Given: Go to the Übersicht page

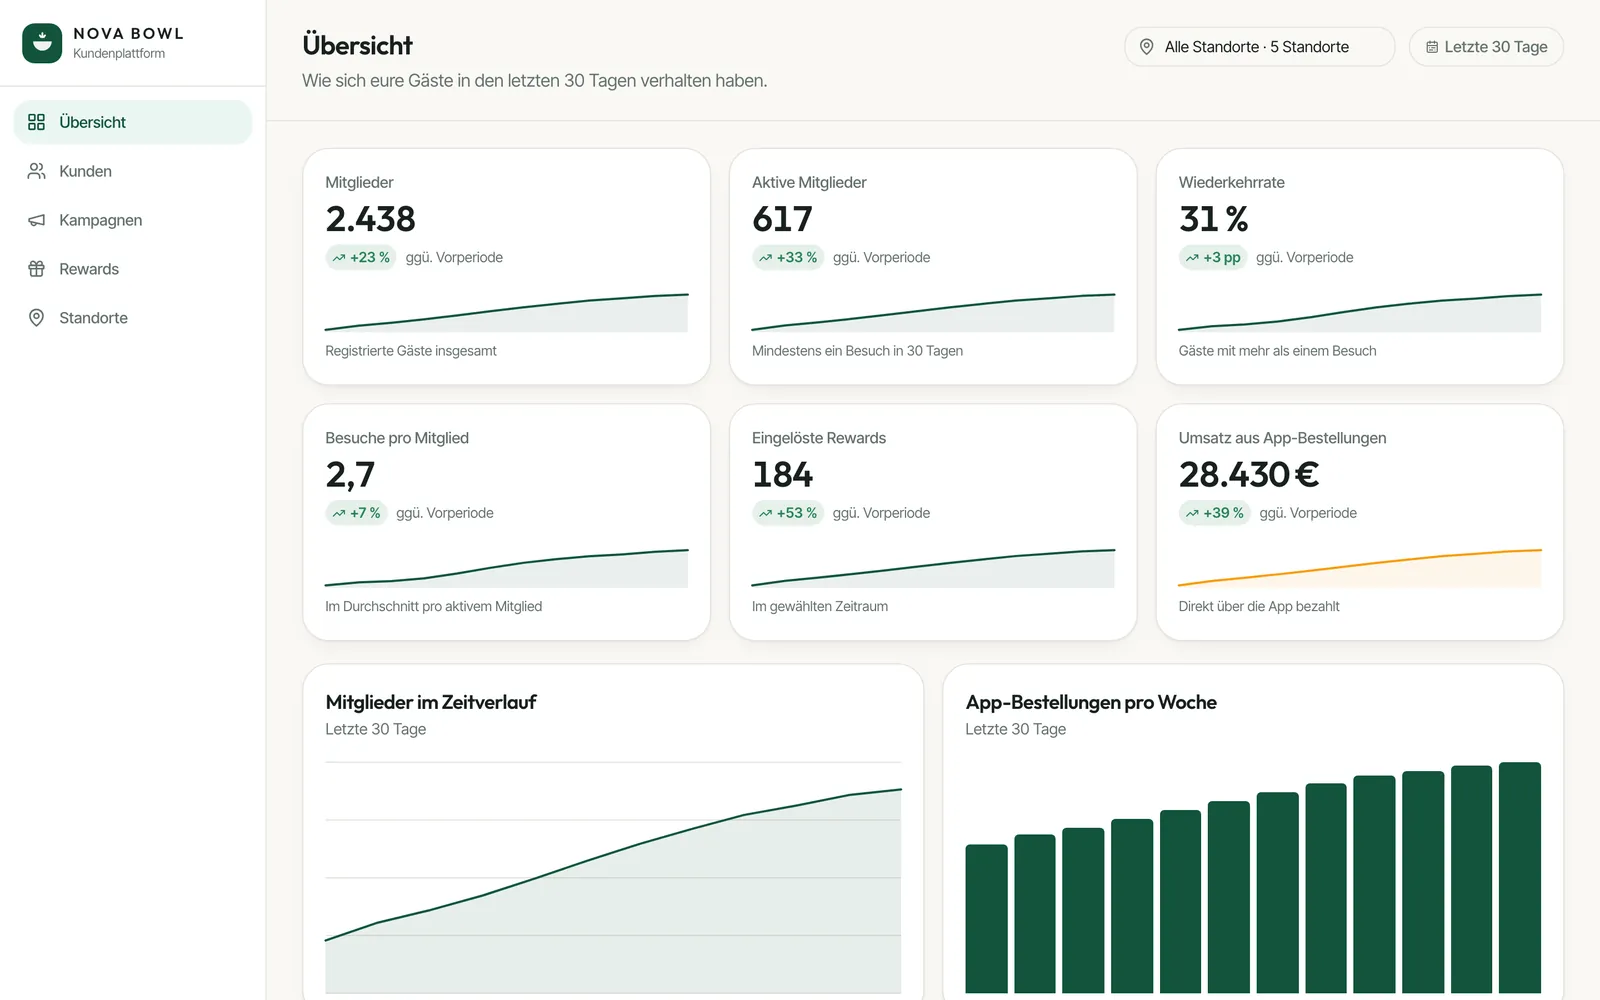Looking at the screenshot, I should coord(133,122).
